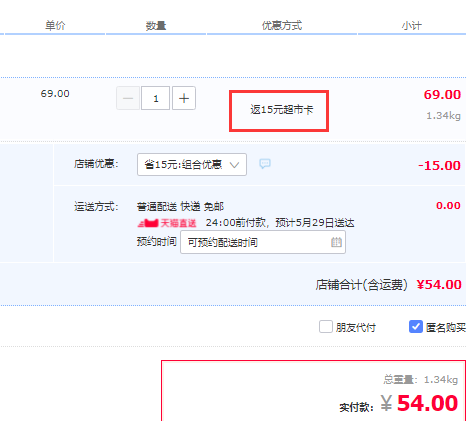Increase quantity with the plus button
This screenshot has height=421, width=473.
[184, 98]
